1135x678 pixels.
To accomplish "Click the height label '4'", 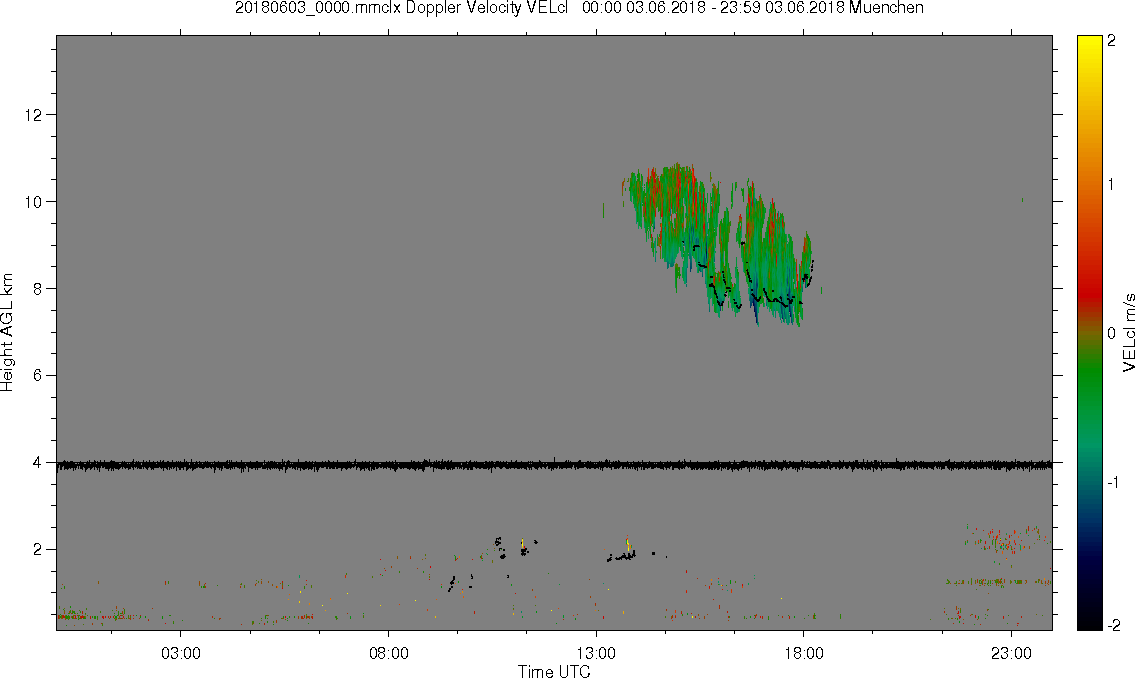I will coord(37,462).
